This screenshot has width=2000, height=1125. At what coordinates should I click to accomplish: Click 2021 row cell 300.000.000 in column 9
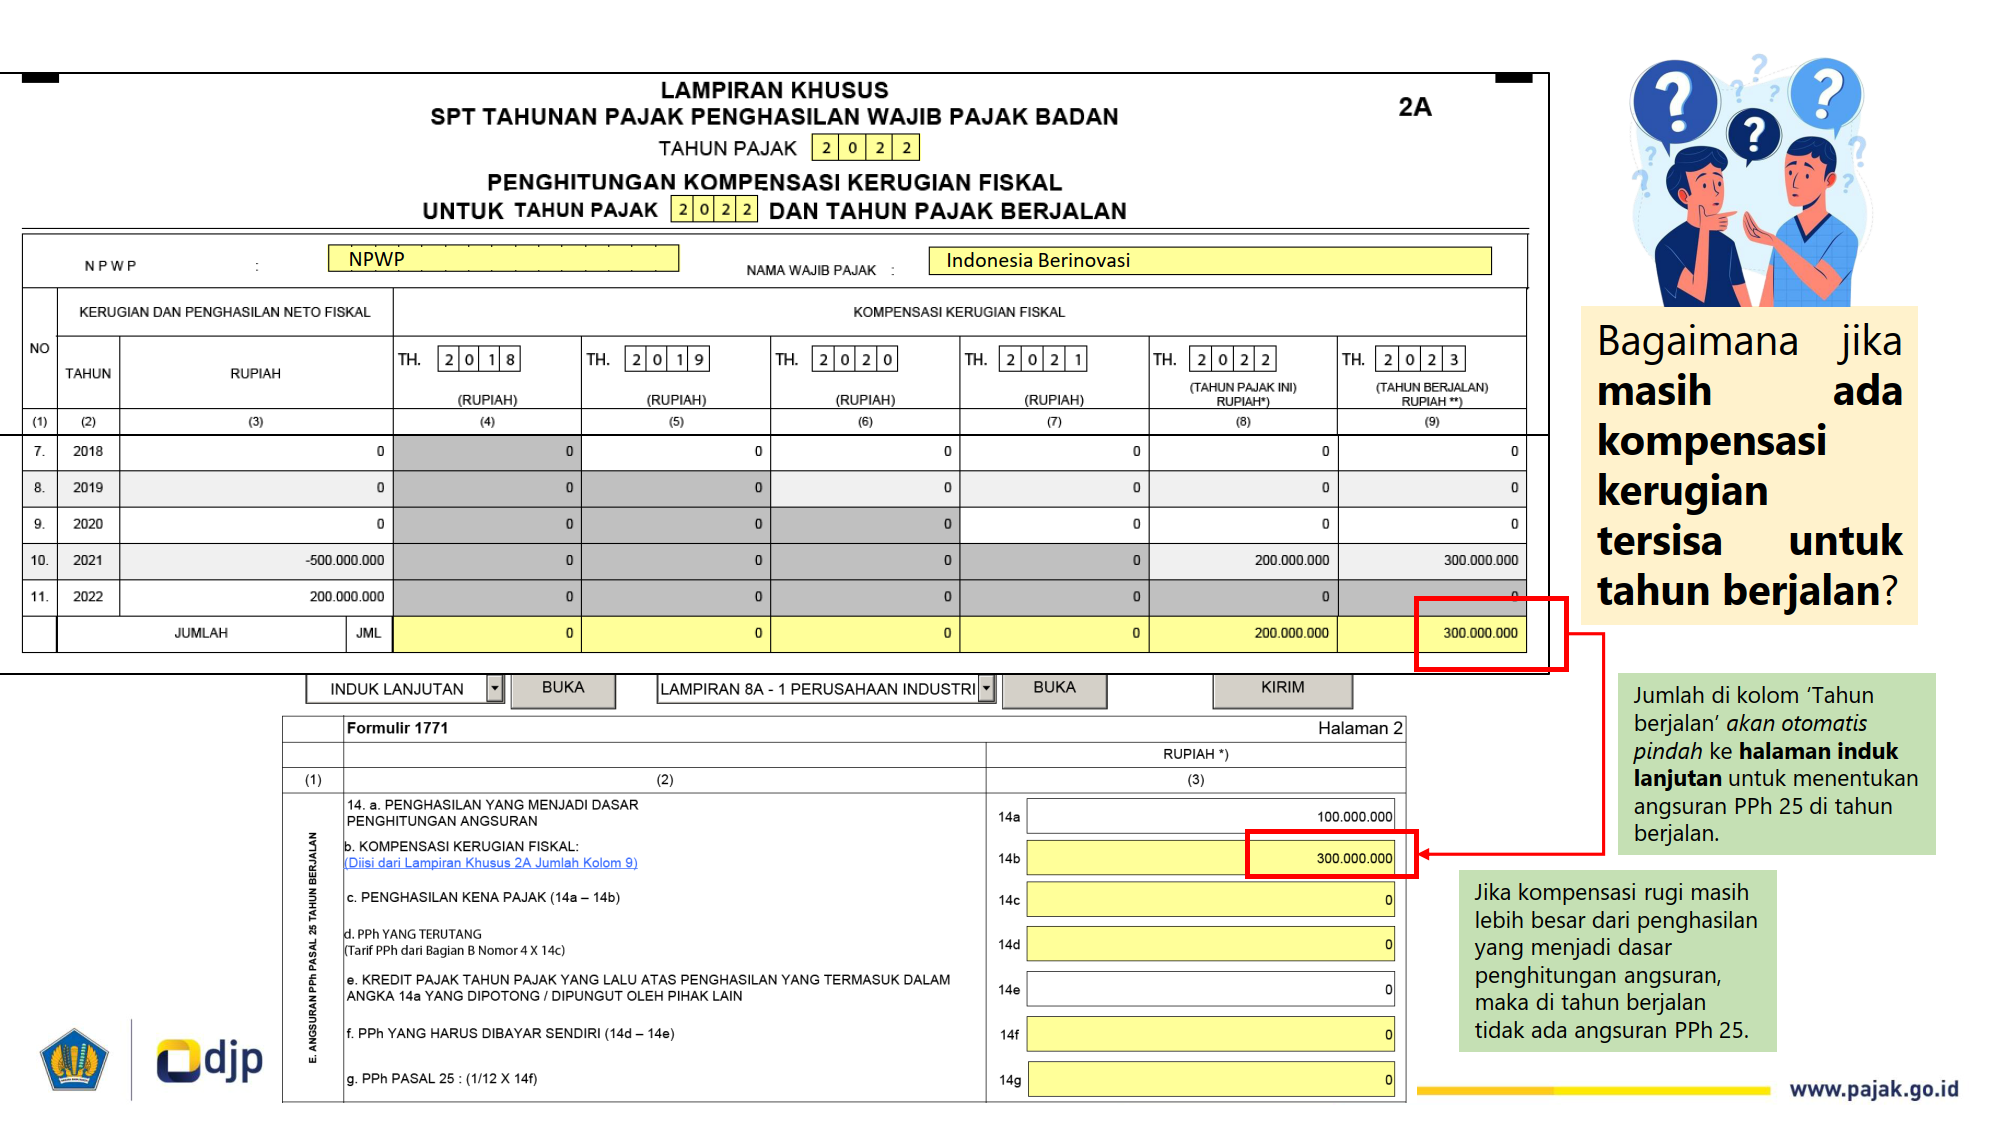point(1432,561)
